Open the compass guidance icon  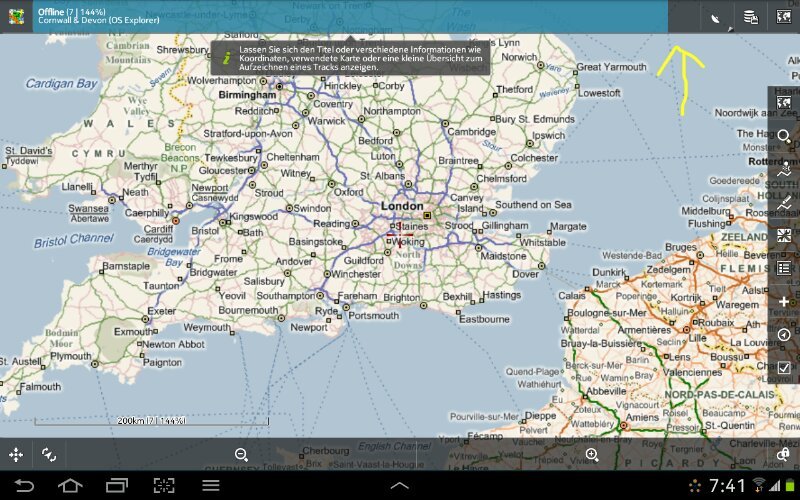click(x=784, y=335)
